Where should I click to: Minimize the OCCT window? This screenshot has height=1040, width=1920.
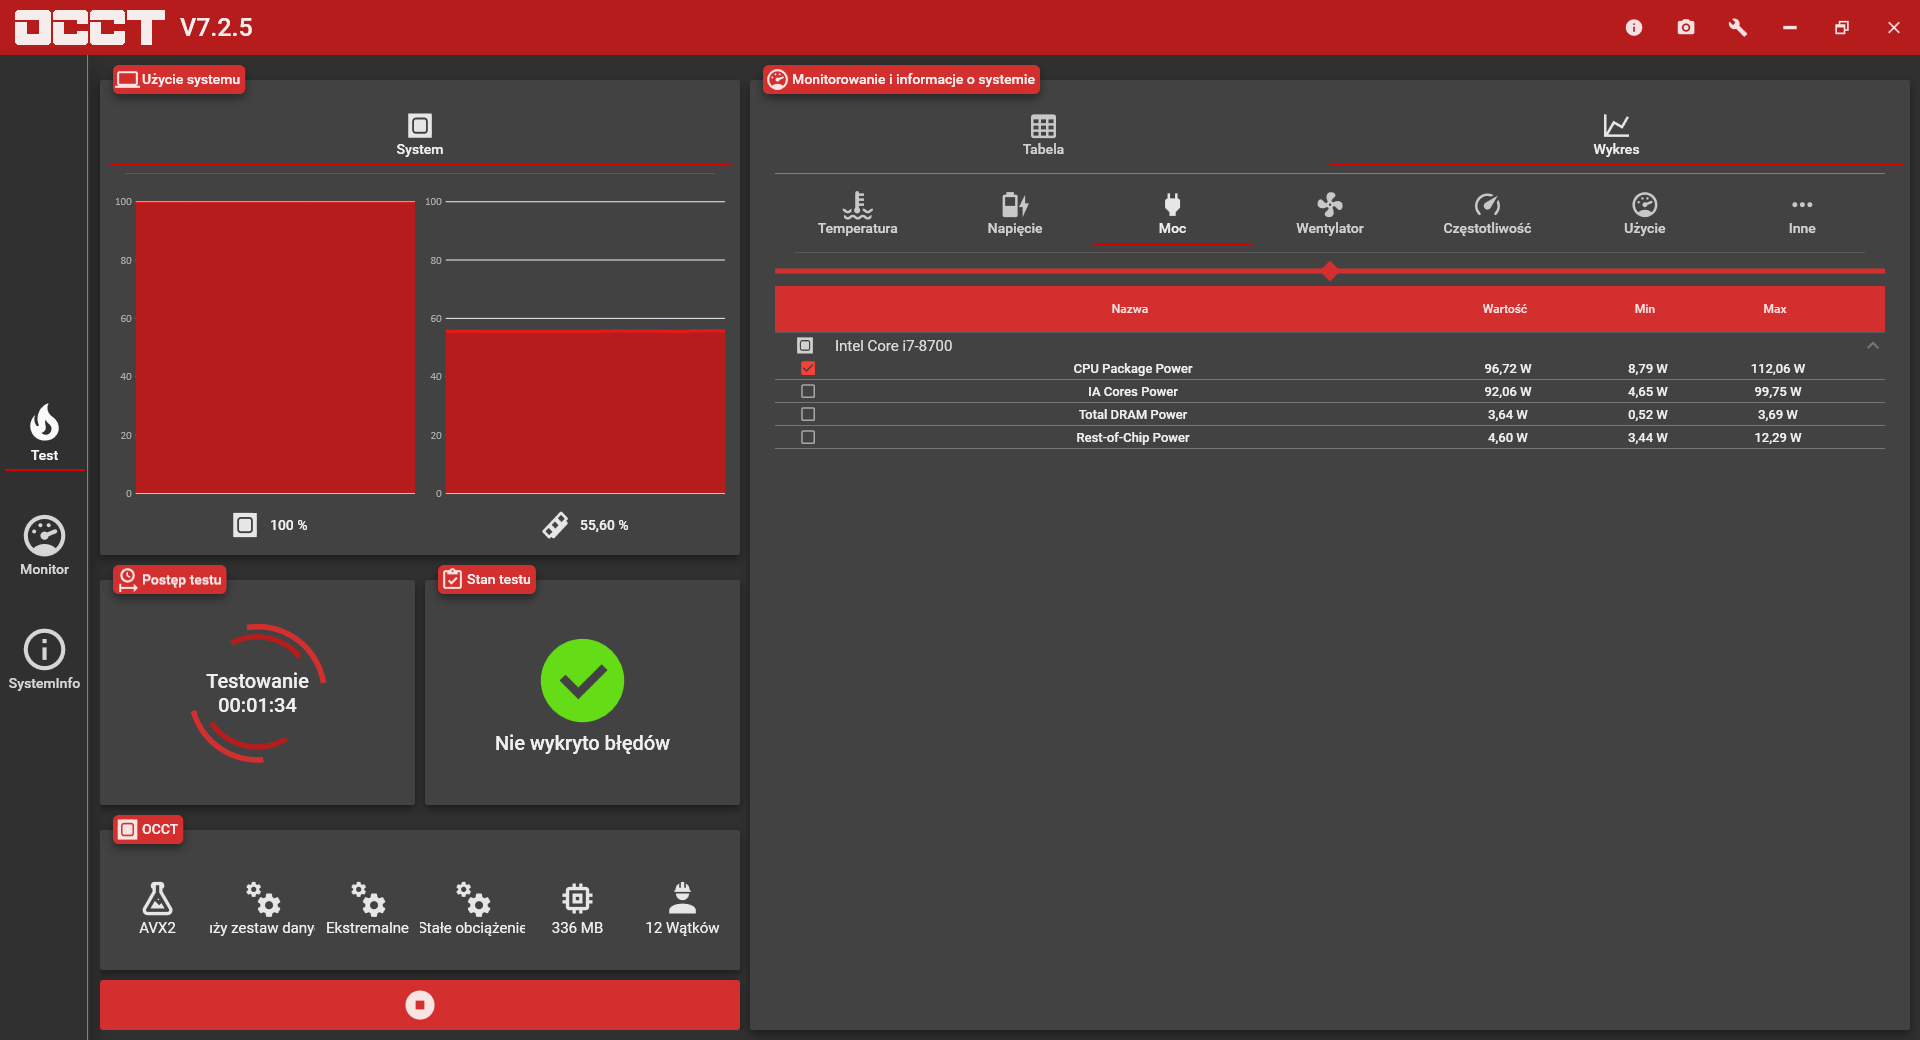click(x=1790, y=27)
